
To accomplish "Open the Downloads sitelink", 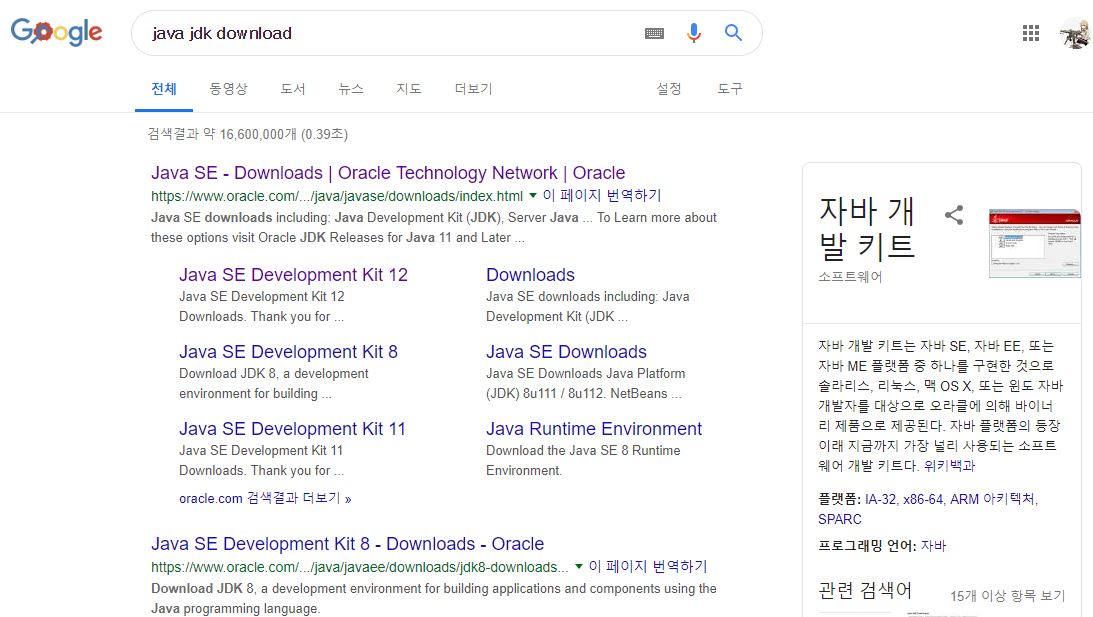I will (530, 275).
